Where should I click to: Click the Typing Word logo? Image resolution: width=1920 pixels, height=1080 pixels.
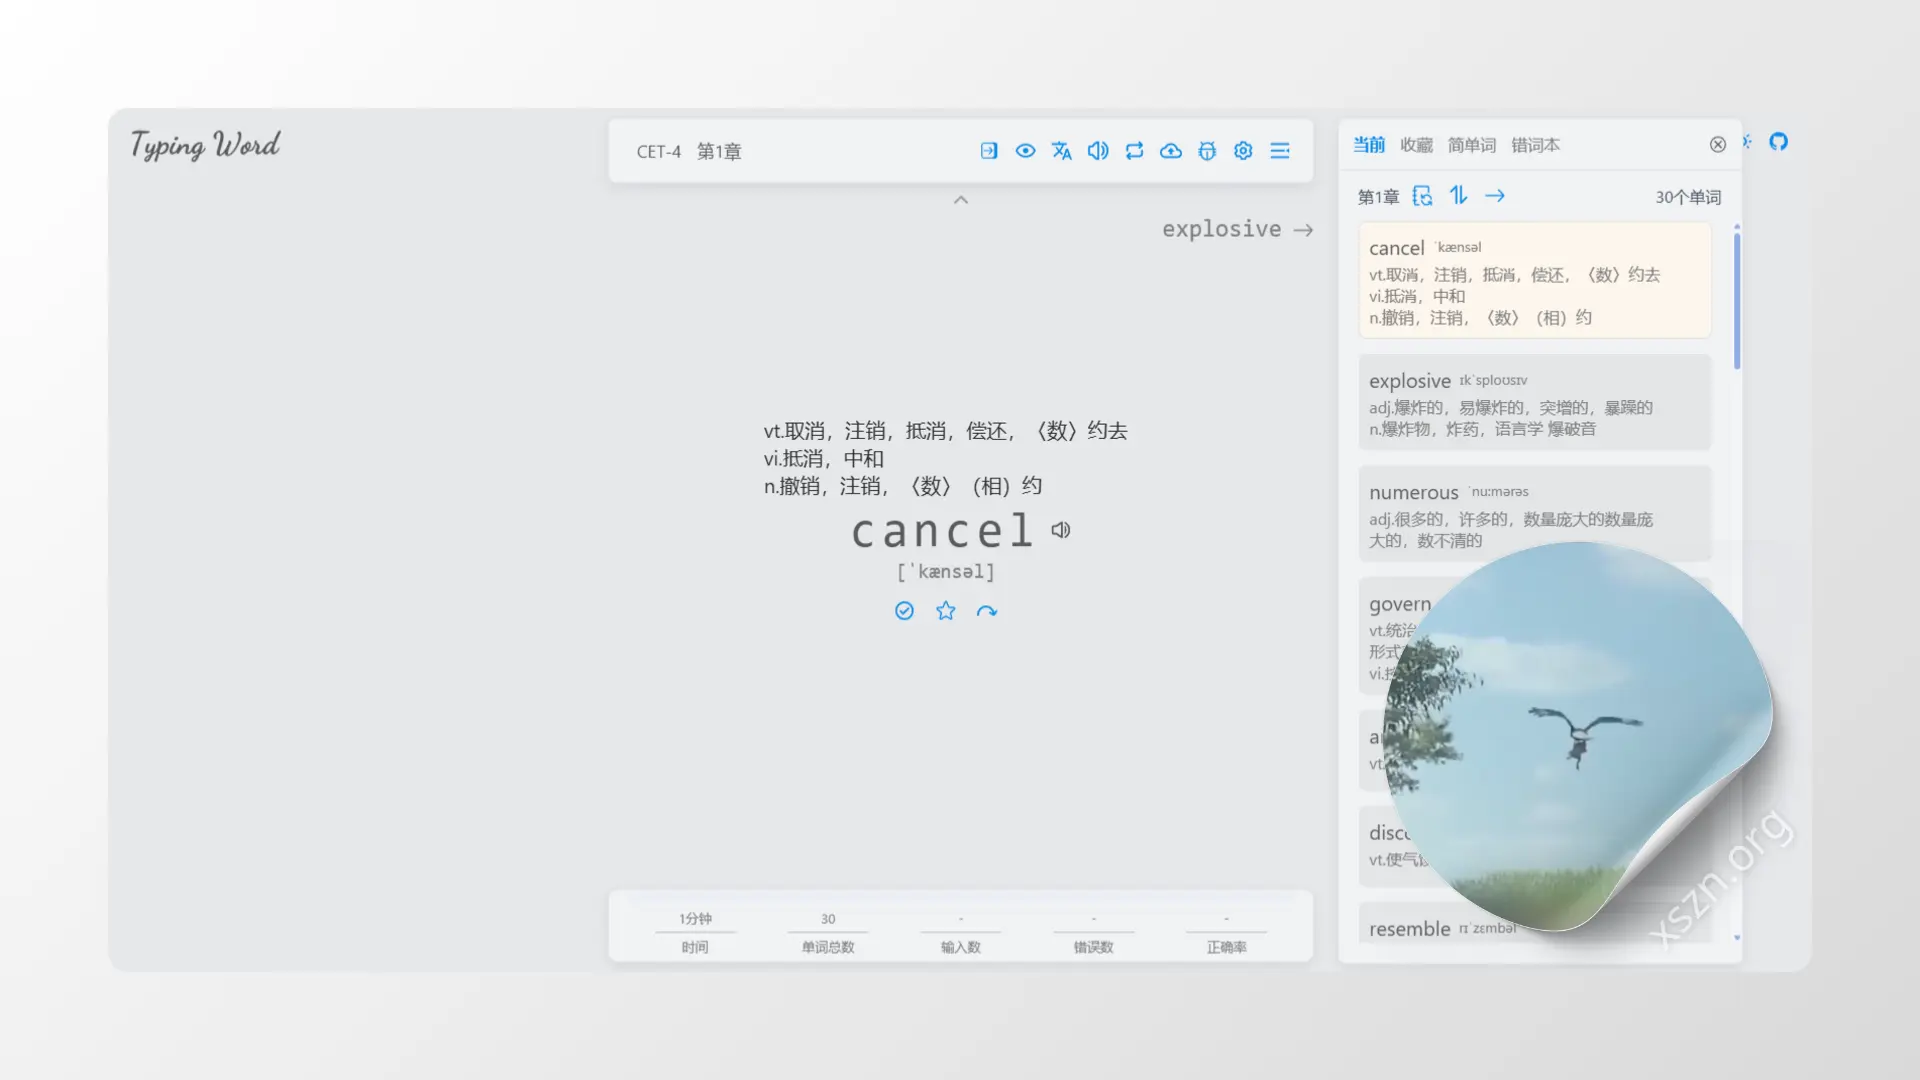[x=205, y=146]
